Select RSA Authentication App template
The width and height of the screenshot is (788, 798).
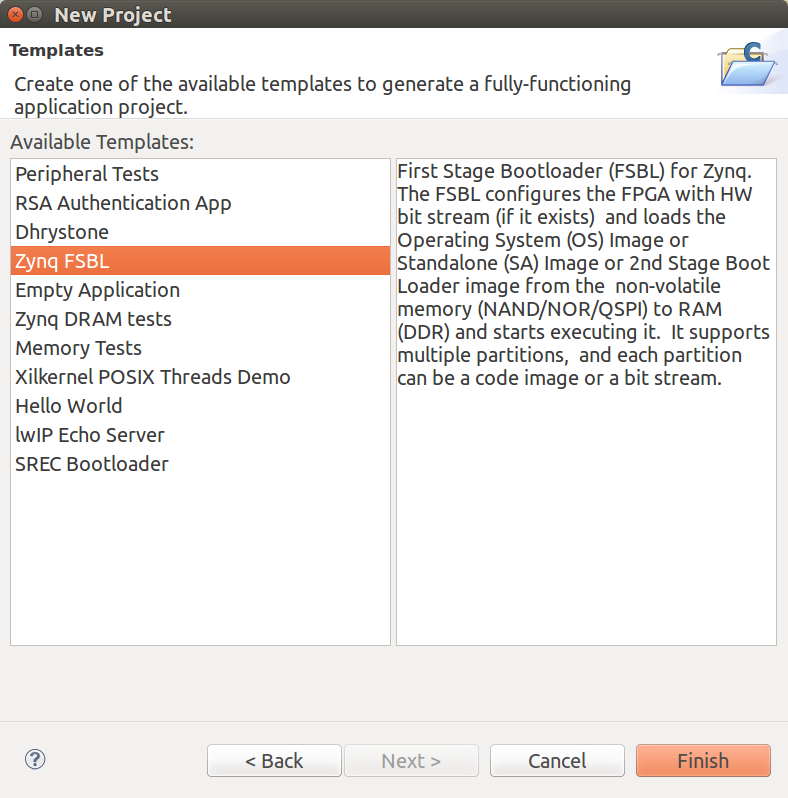[123, 203]
